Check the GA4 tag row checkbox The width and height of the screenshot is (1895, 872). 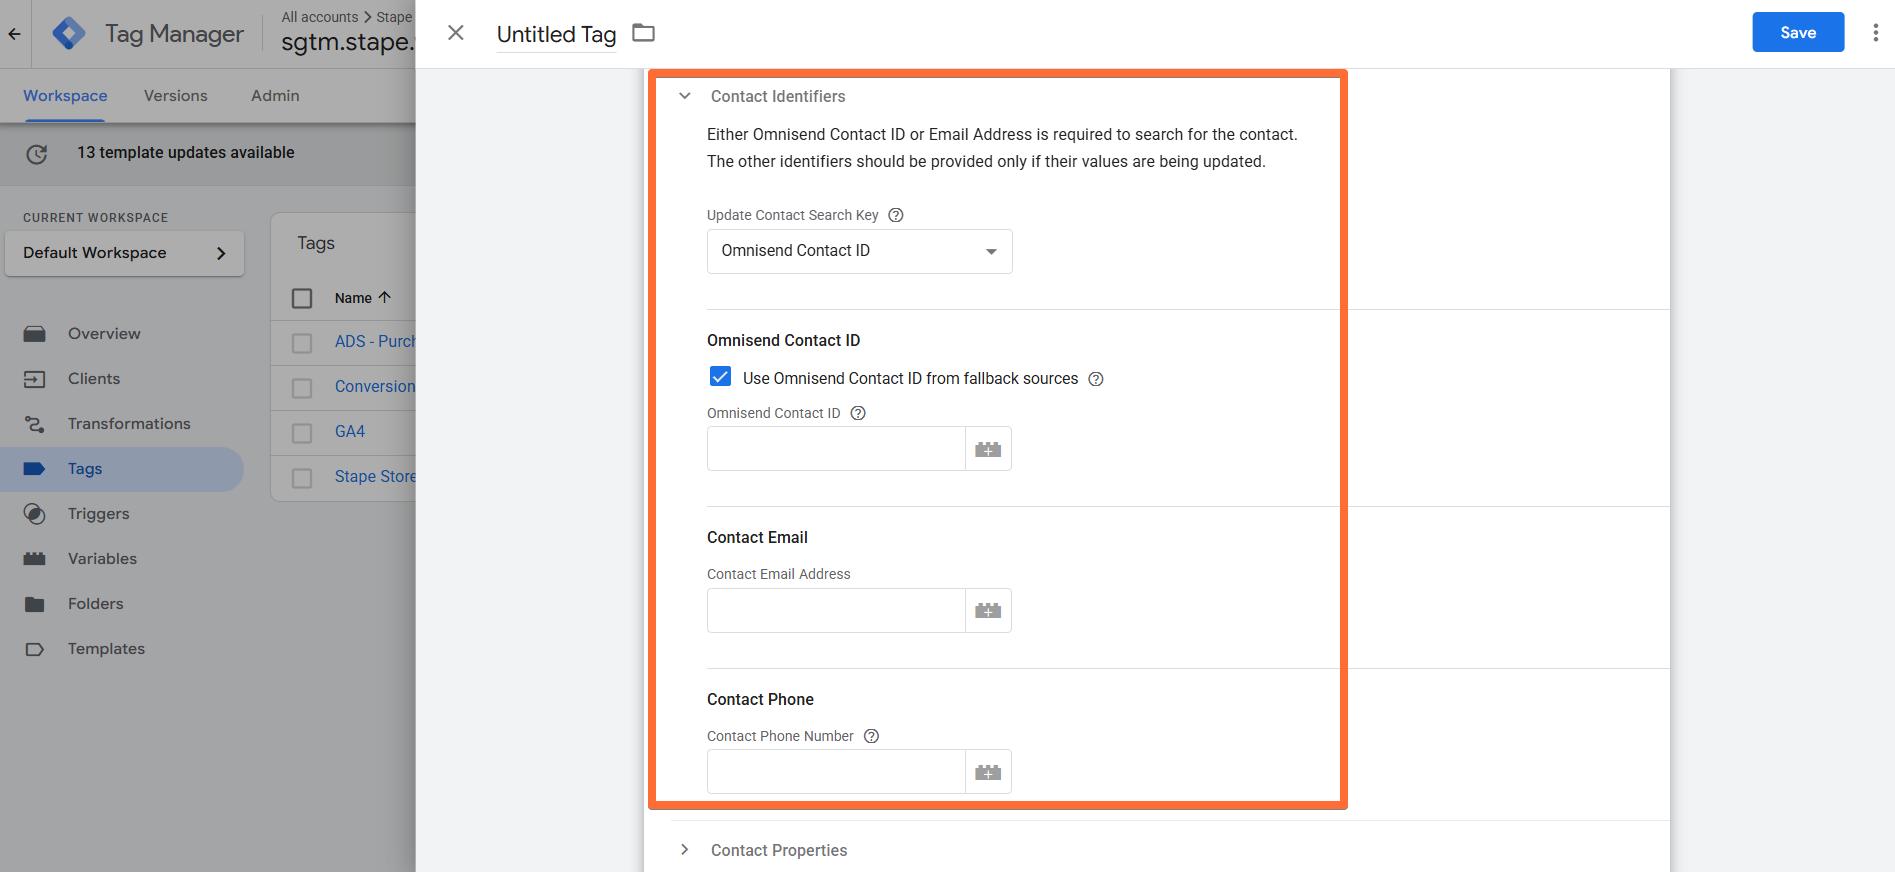click(x=302, y=433)
